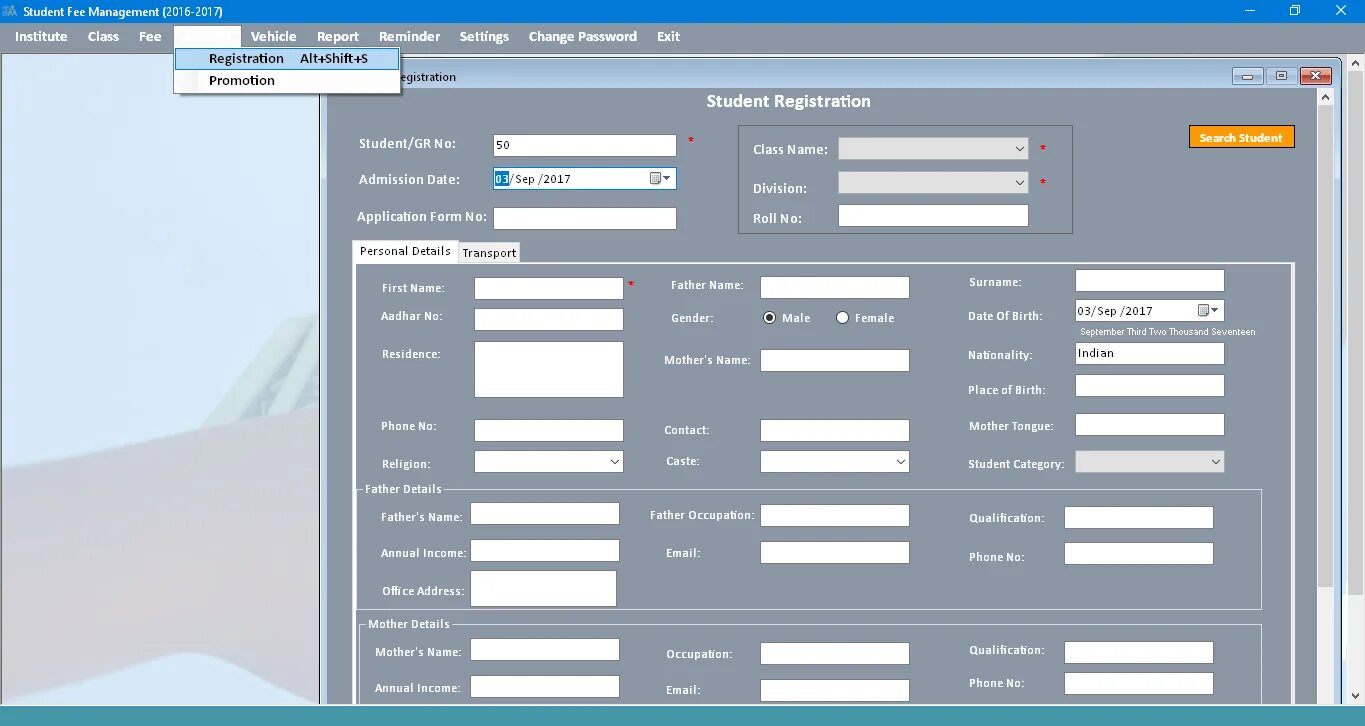Select the Female gender option
The height and width of the screenshot is (726, 1365).
(842, 318)
